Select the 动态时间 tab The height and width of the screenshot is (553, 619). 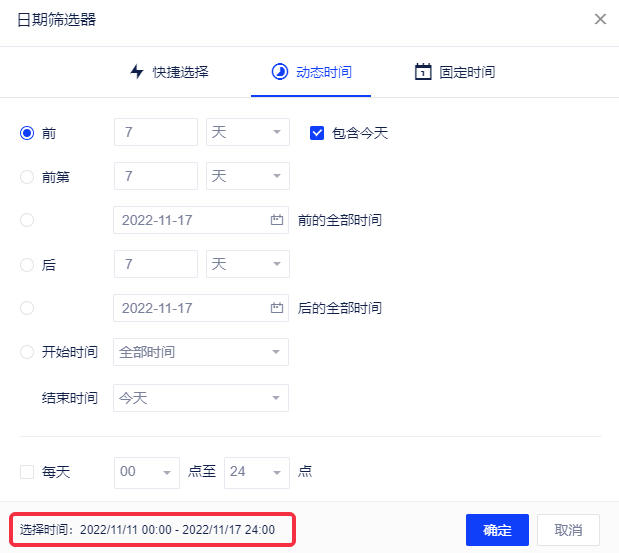(311, 72)
